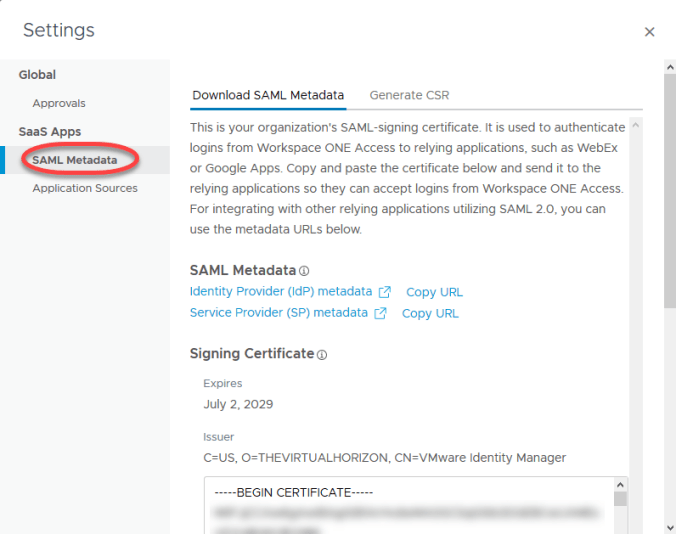Viewport: 676px width, 534px height.
Task: Click the Issuer label
Action: (x=218, y=437)
